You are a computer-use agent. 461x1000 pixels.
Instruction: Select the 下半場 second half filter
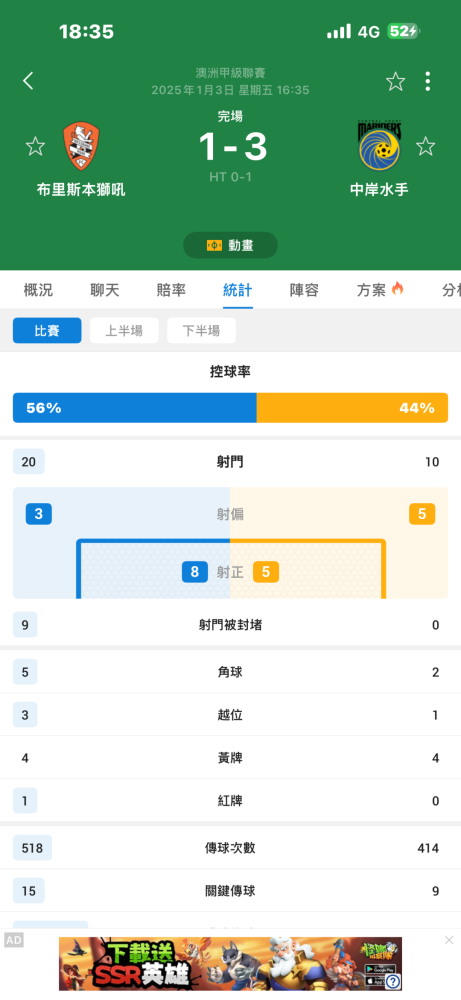[201, 330]
